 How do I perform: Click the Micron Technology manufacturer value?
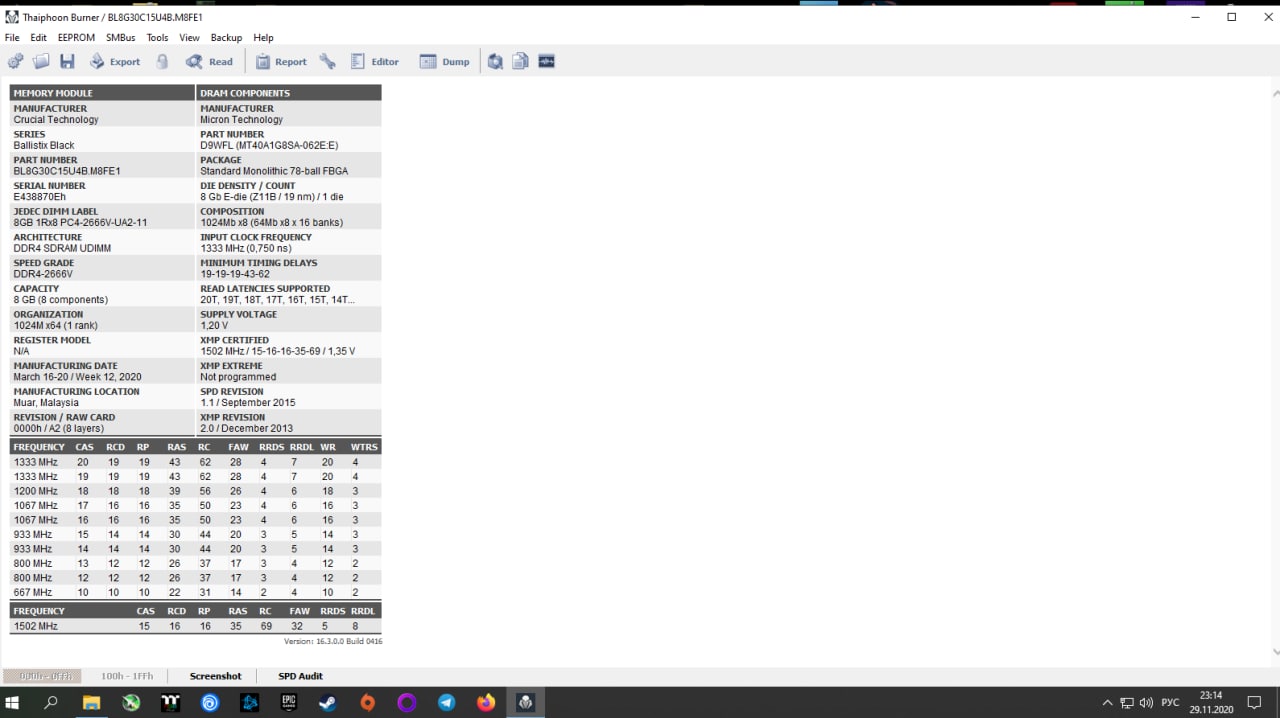[241, 120]
